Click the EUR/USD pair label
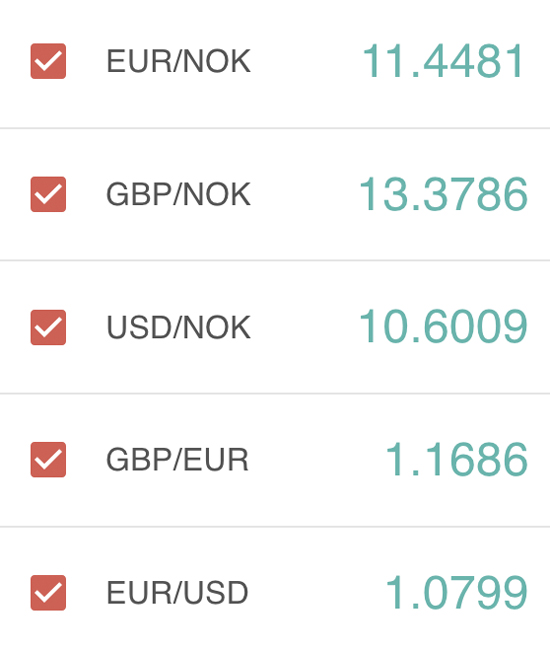Screen dimensions: 550x651 pyautogui.click(x=177, y=592)
